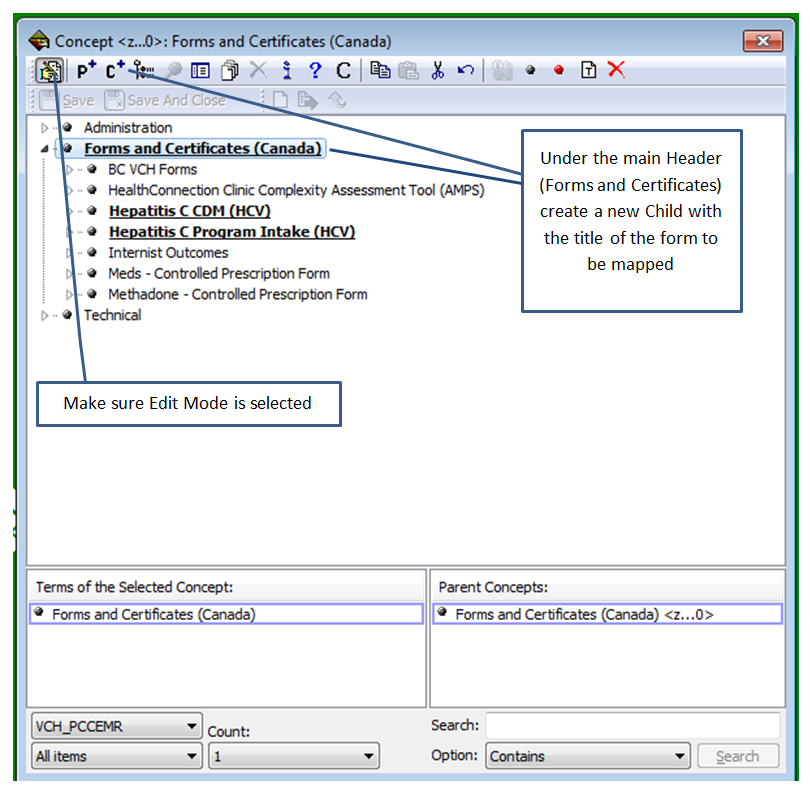Open the VCH_PCCEMR dropdown
The height and width of the screenshot is (791, 810).
pos(117,726)
